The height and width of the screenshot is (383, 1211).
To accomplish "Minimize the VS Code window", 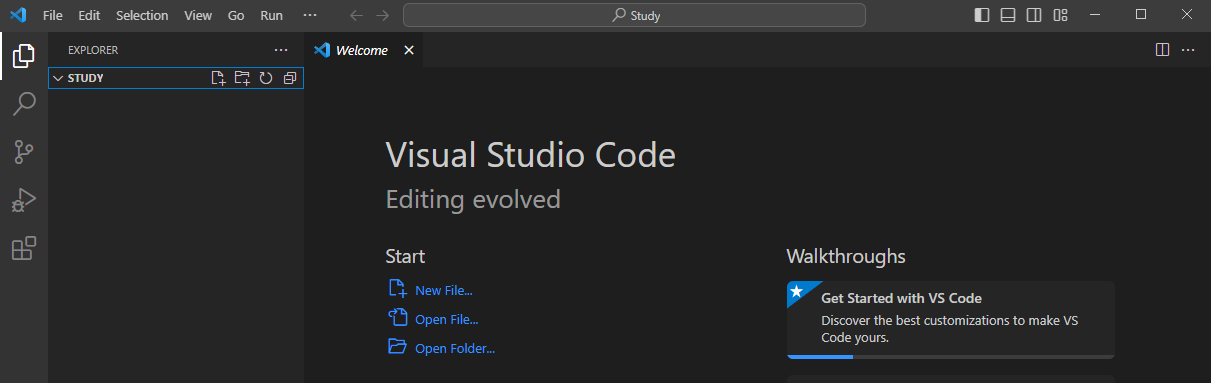I will 1095,15.
